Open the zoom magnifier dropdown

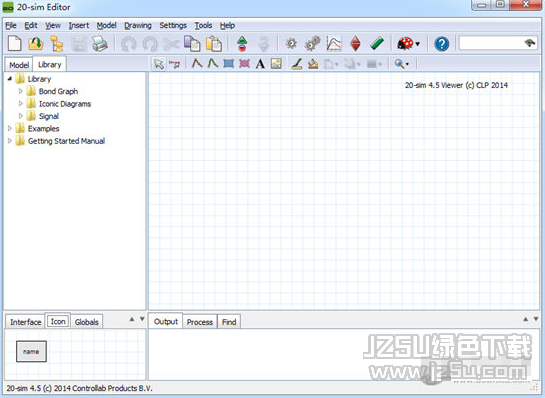(x=401, y=64)
